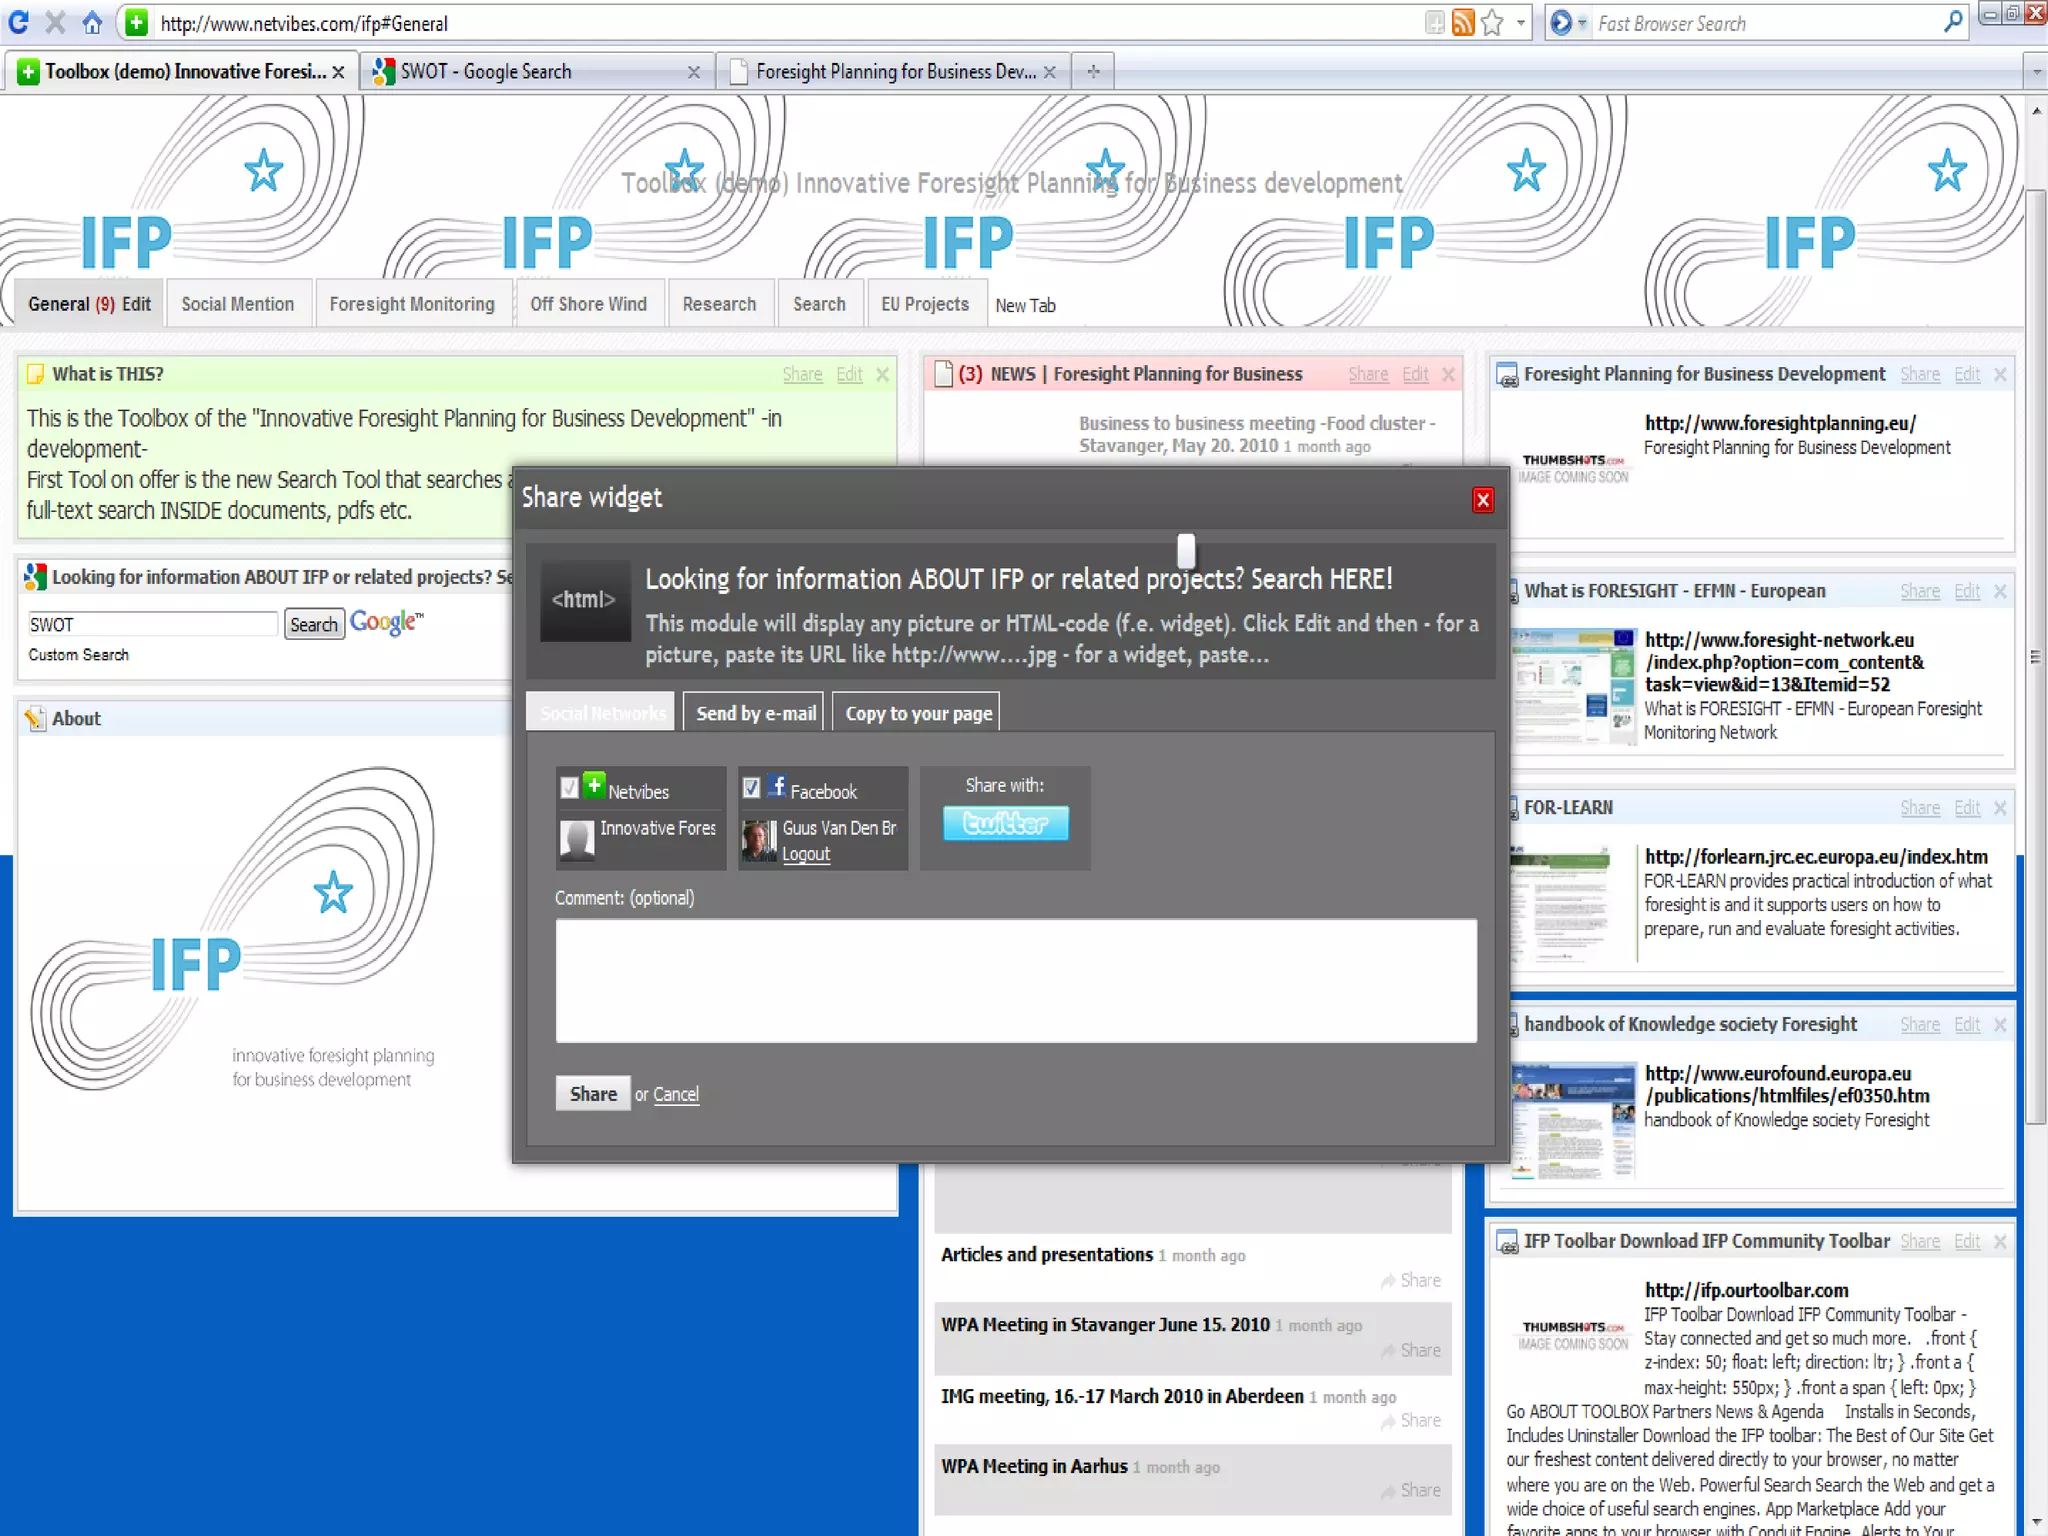
Task: Click the Twitter share button
Action: (x=1005, y=823)
